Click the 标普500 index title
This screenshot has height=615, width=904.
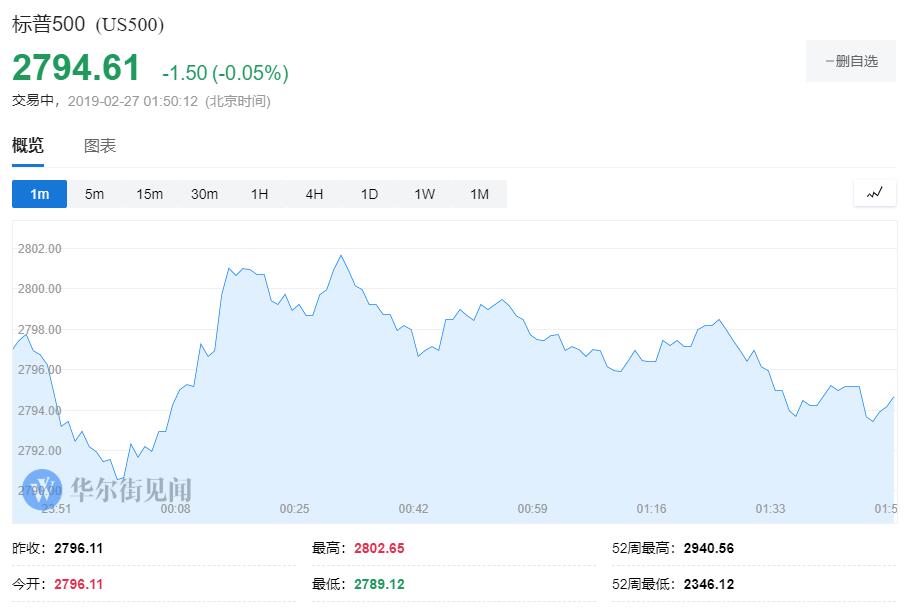pyautogui.click(x=50, y=24)
